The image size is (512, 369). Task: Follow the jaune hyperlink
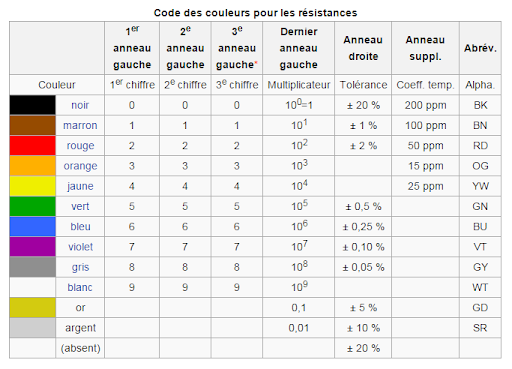click(x=80, y=186)
